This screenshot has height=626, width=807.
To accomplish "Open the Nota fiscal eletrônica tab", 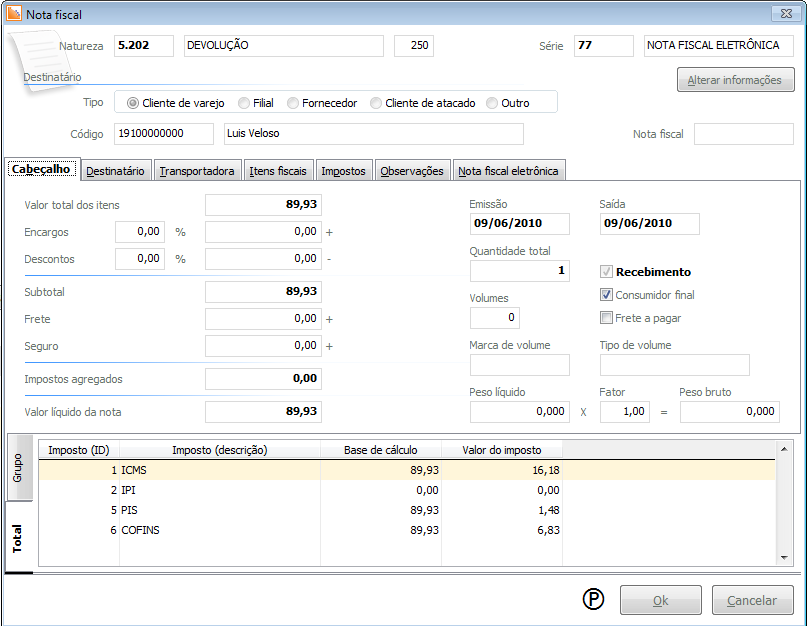I will tap(509, 171).
